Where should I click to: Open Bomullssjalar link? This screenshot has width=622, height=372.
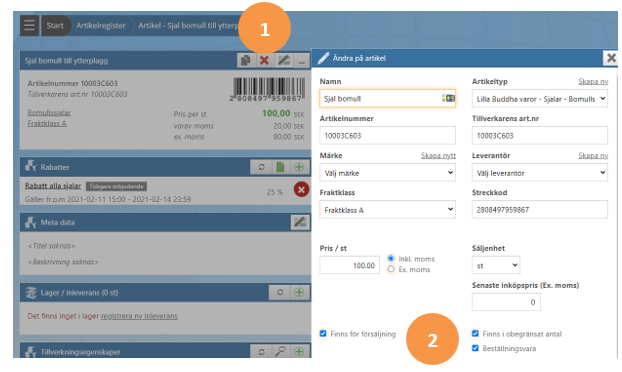point(49,113)
